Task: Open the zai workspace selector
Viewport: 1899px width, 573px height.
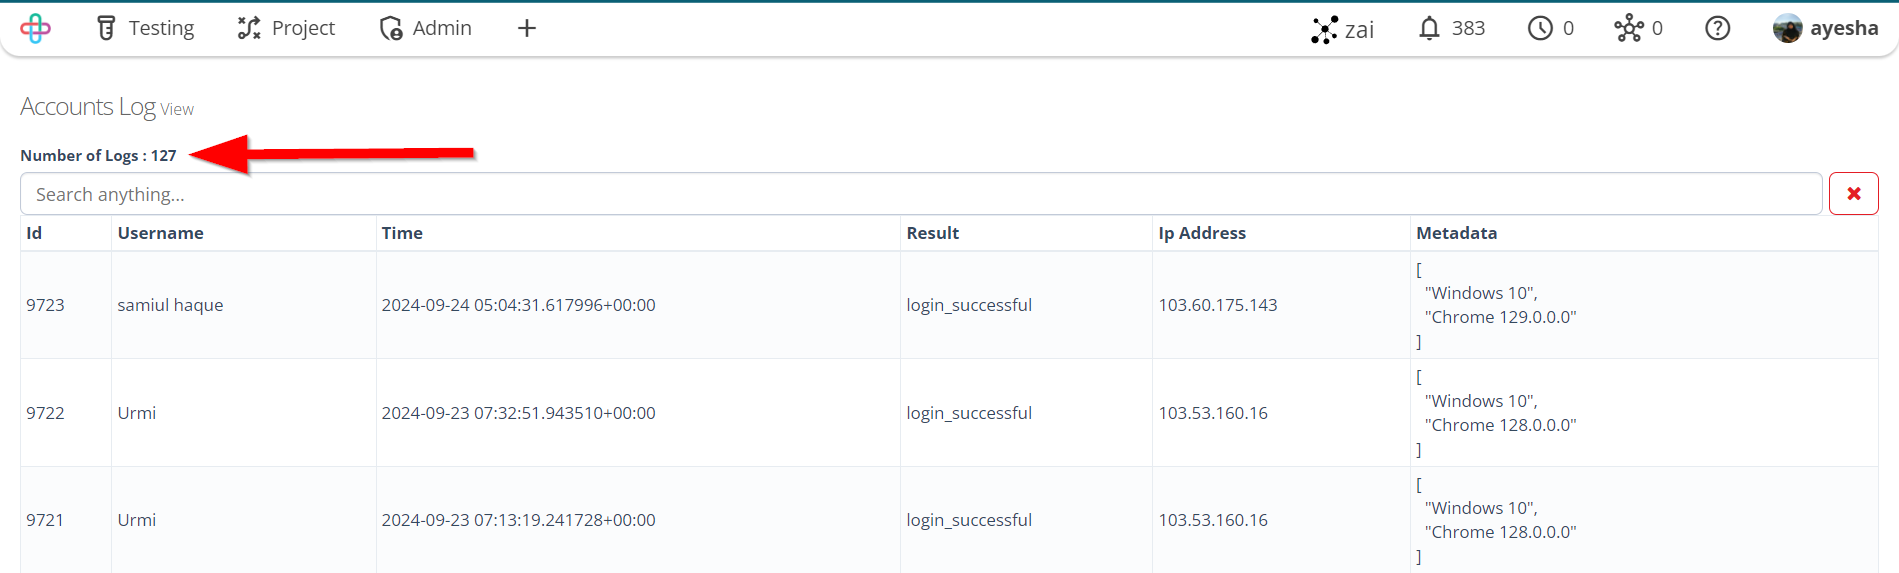Action: click(x=1343, y=29)
